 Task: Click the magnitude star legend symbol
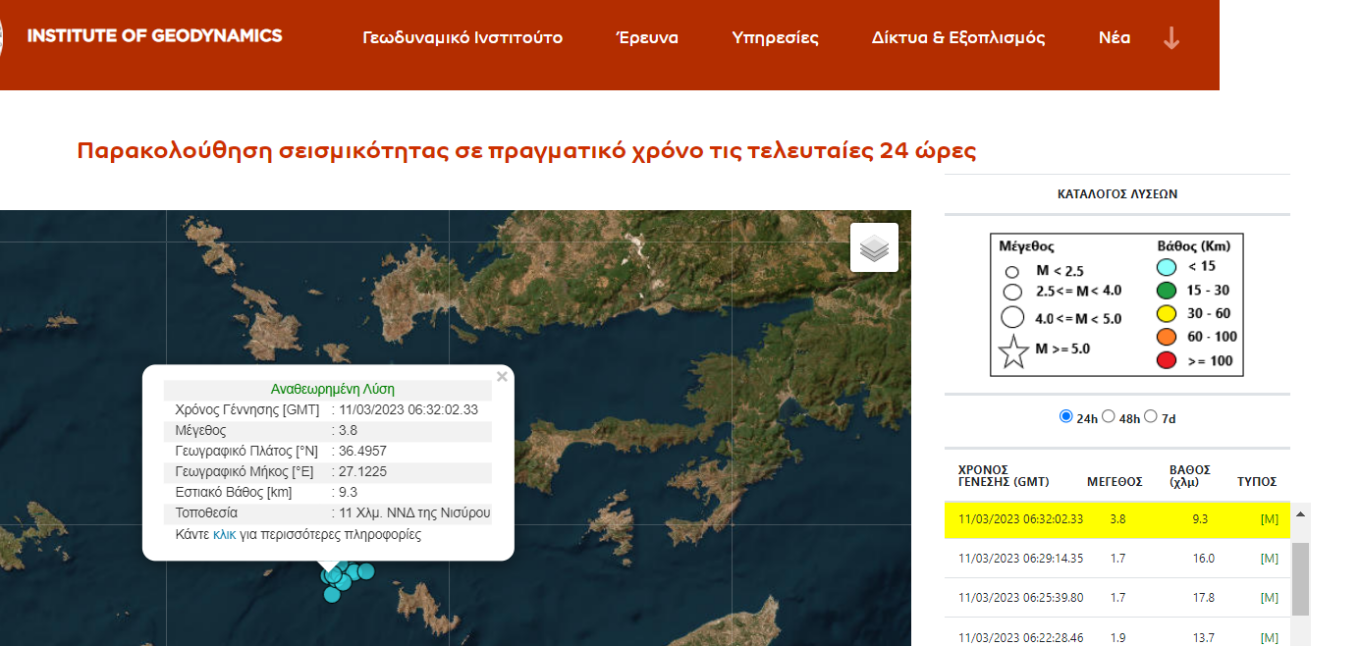(x=1013, y=351)
